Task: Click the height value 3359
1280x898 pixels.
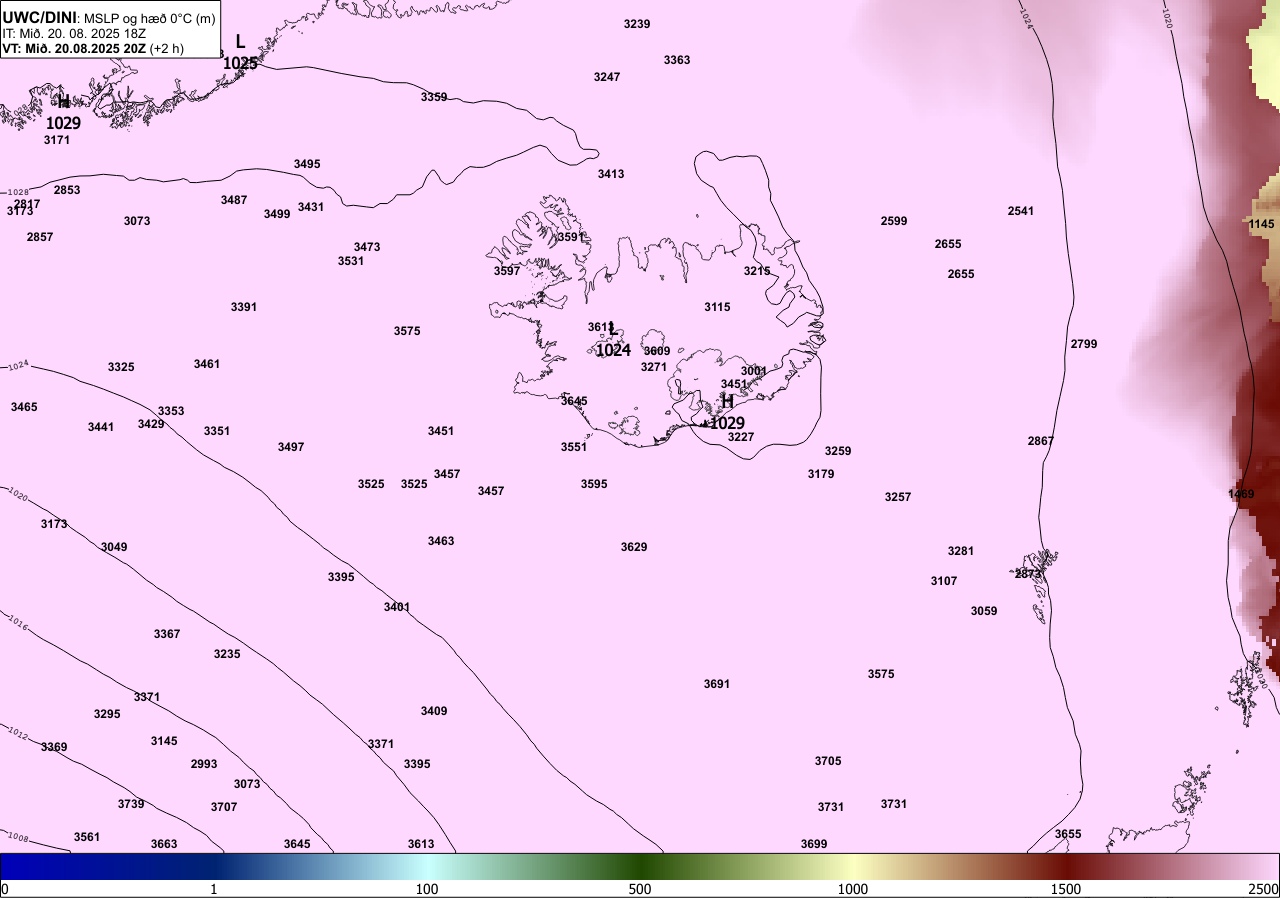Action: click(x=434, y=97)
